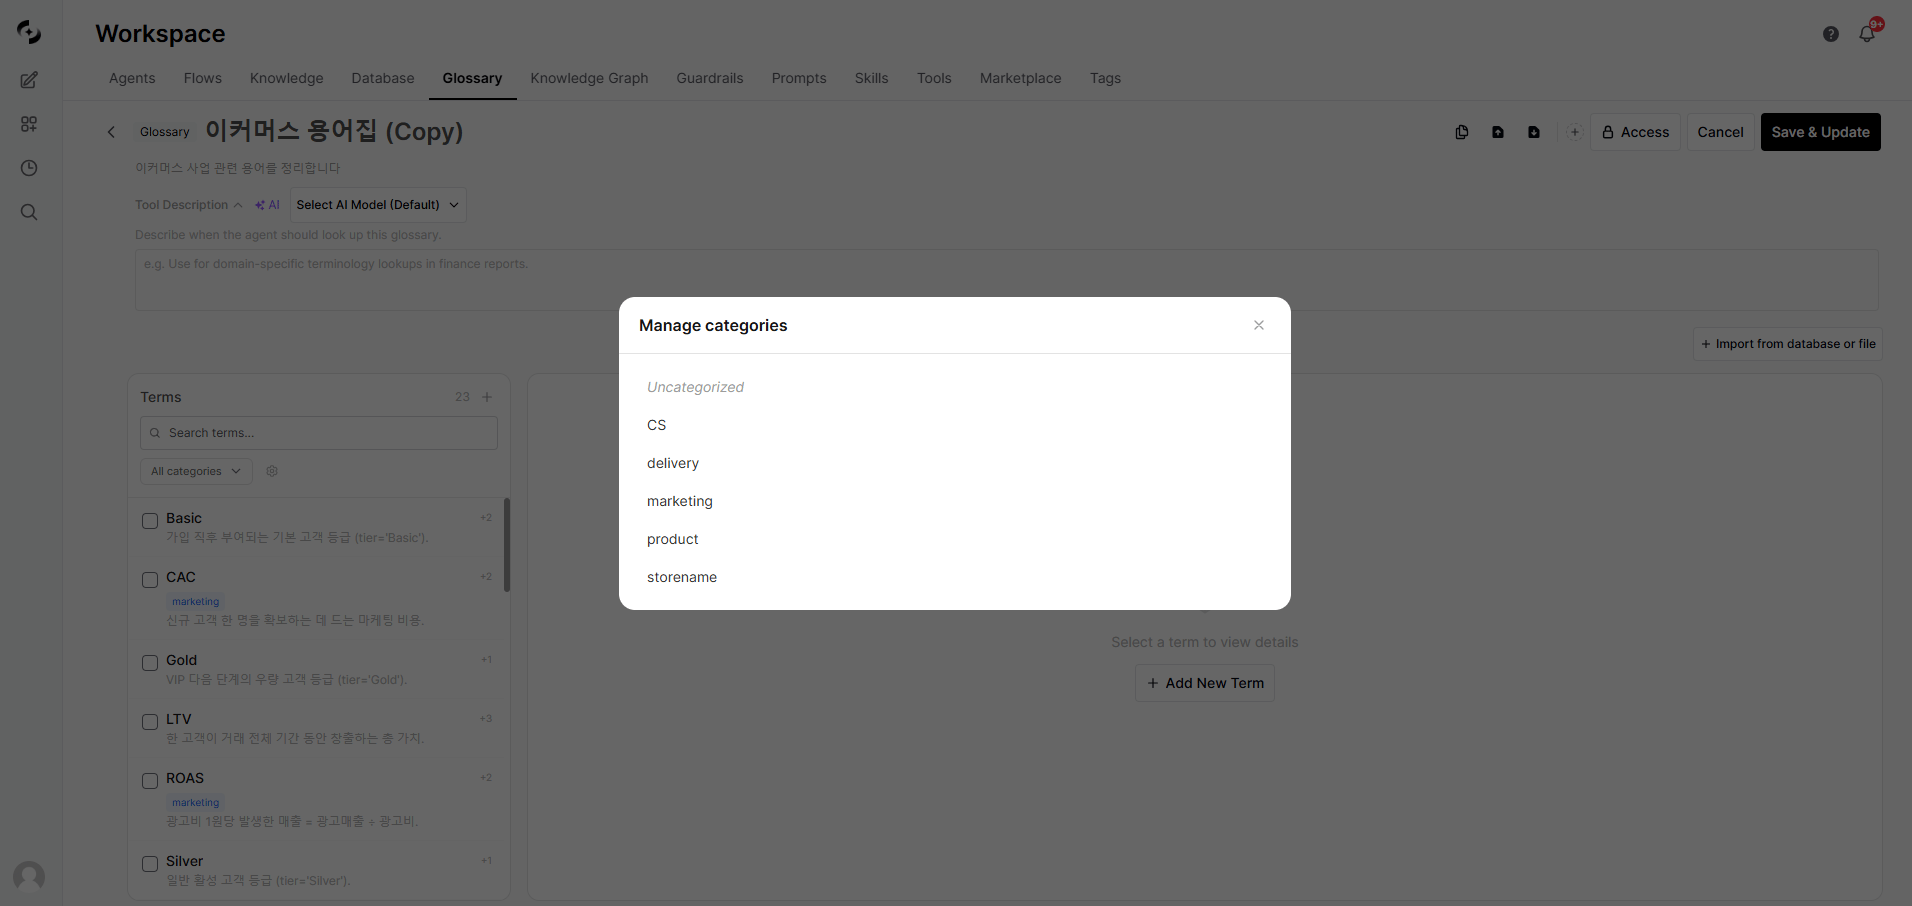Open the notifications bell

coord(1867,34)
